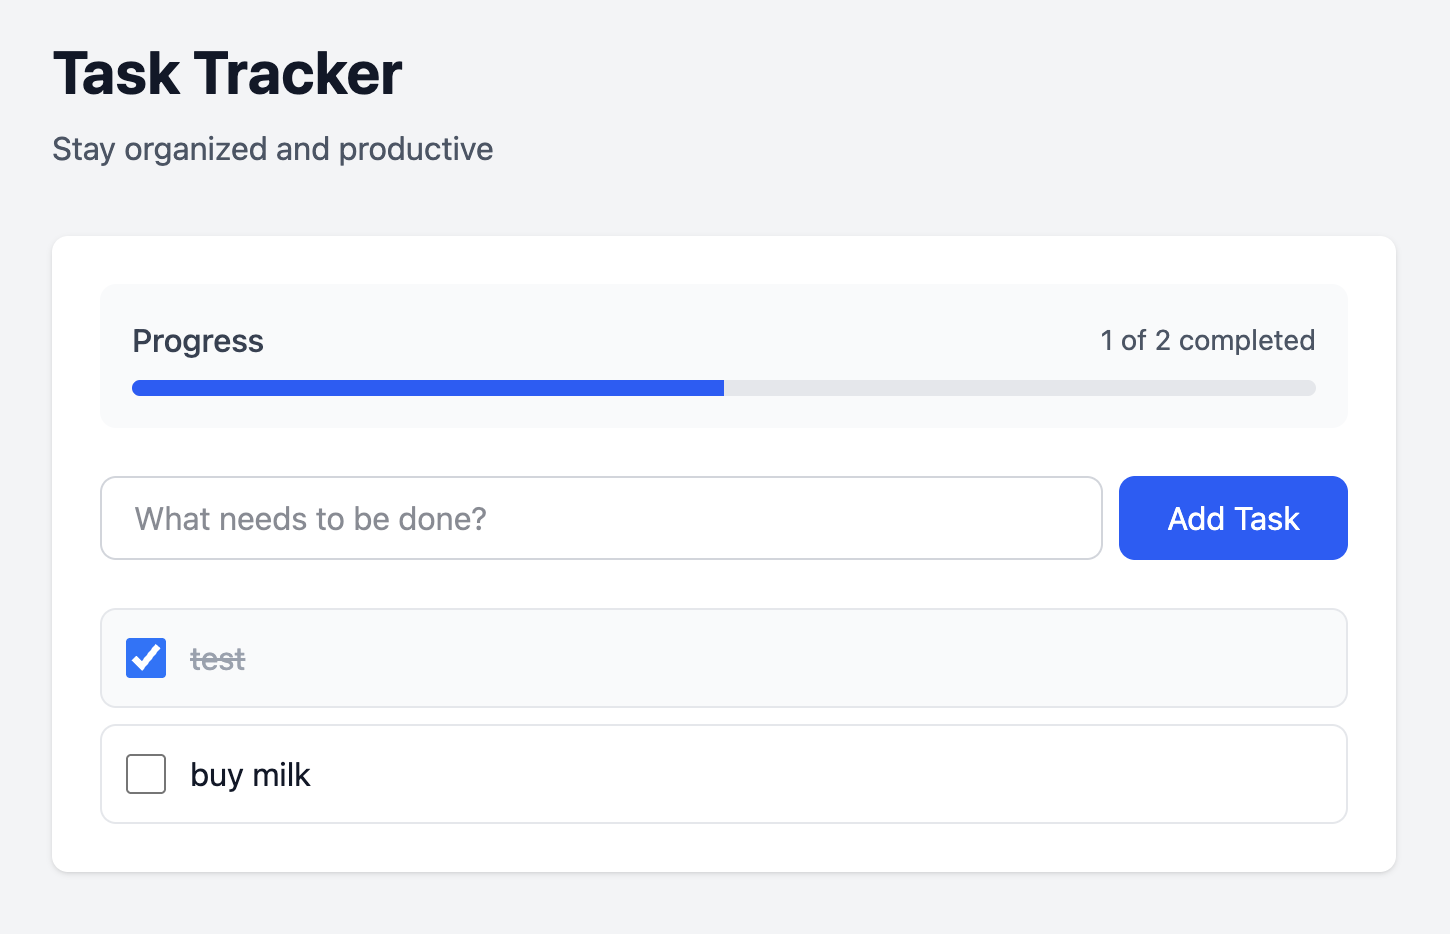Click the word "Tracker" in the heading
1450x934 pixels.
(298, 74)
